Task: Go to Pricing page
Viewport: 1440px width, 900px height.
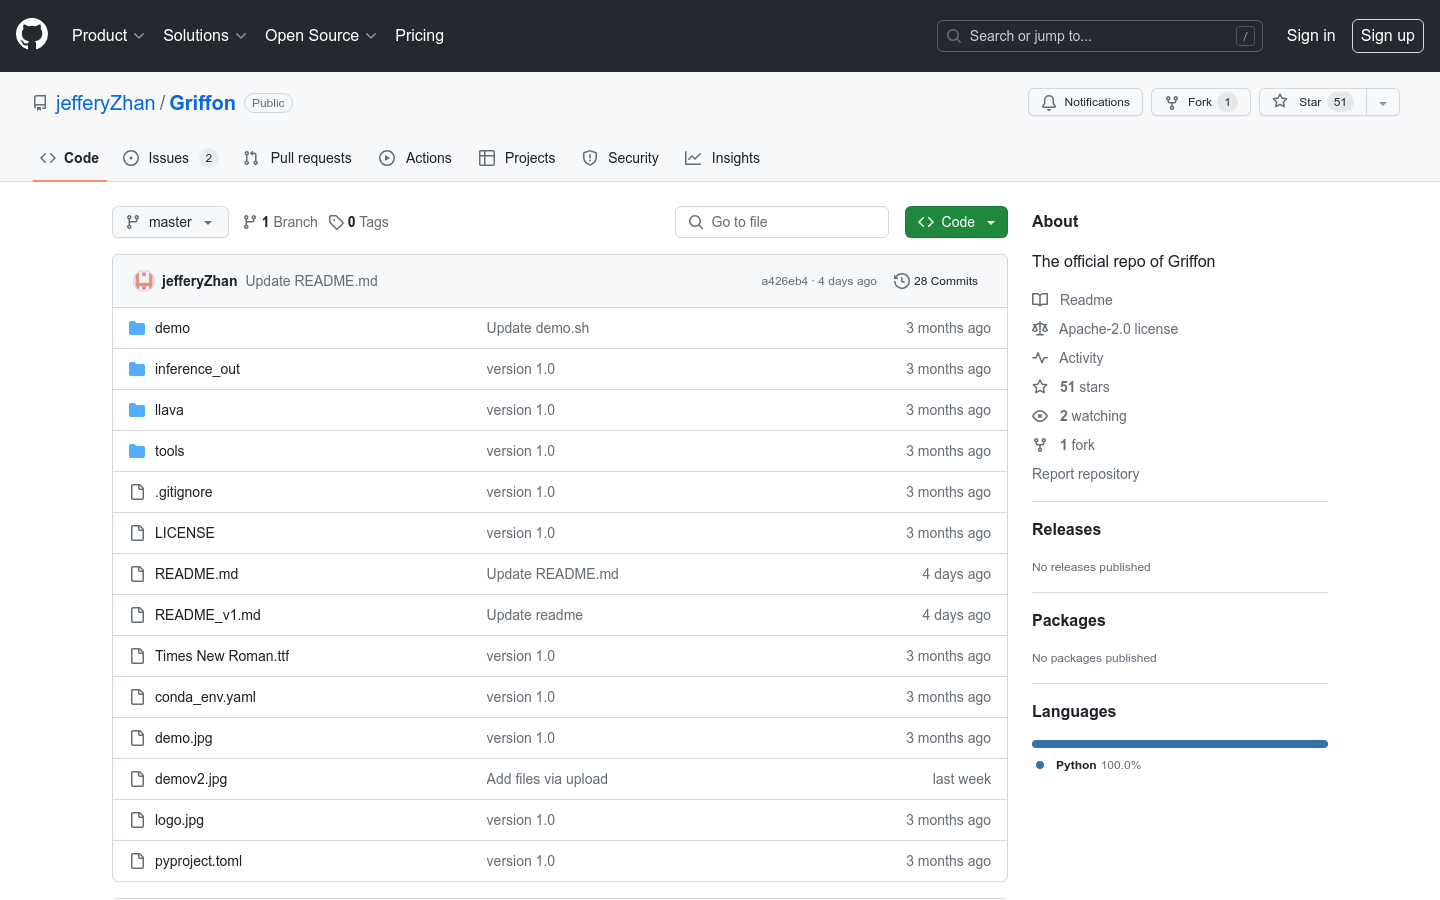Action: (419, 35)
